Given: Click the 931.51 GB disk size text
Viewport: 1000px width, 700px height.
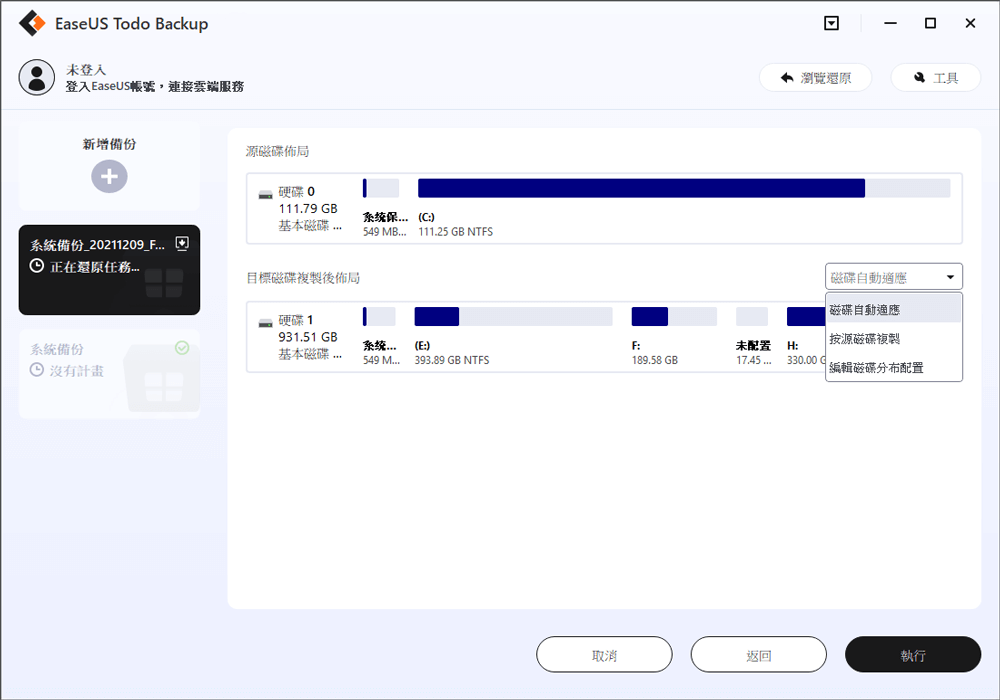Looking at the screenshot, I should point(307,337).
